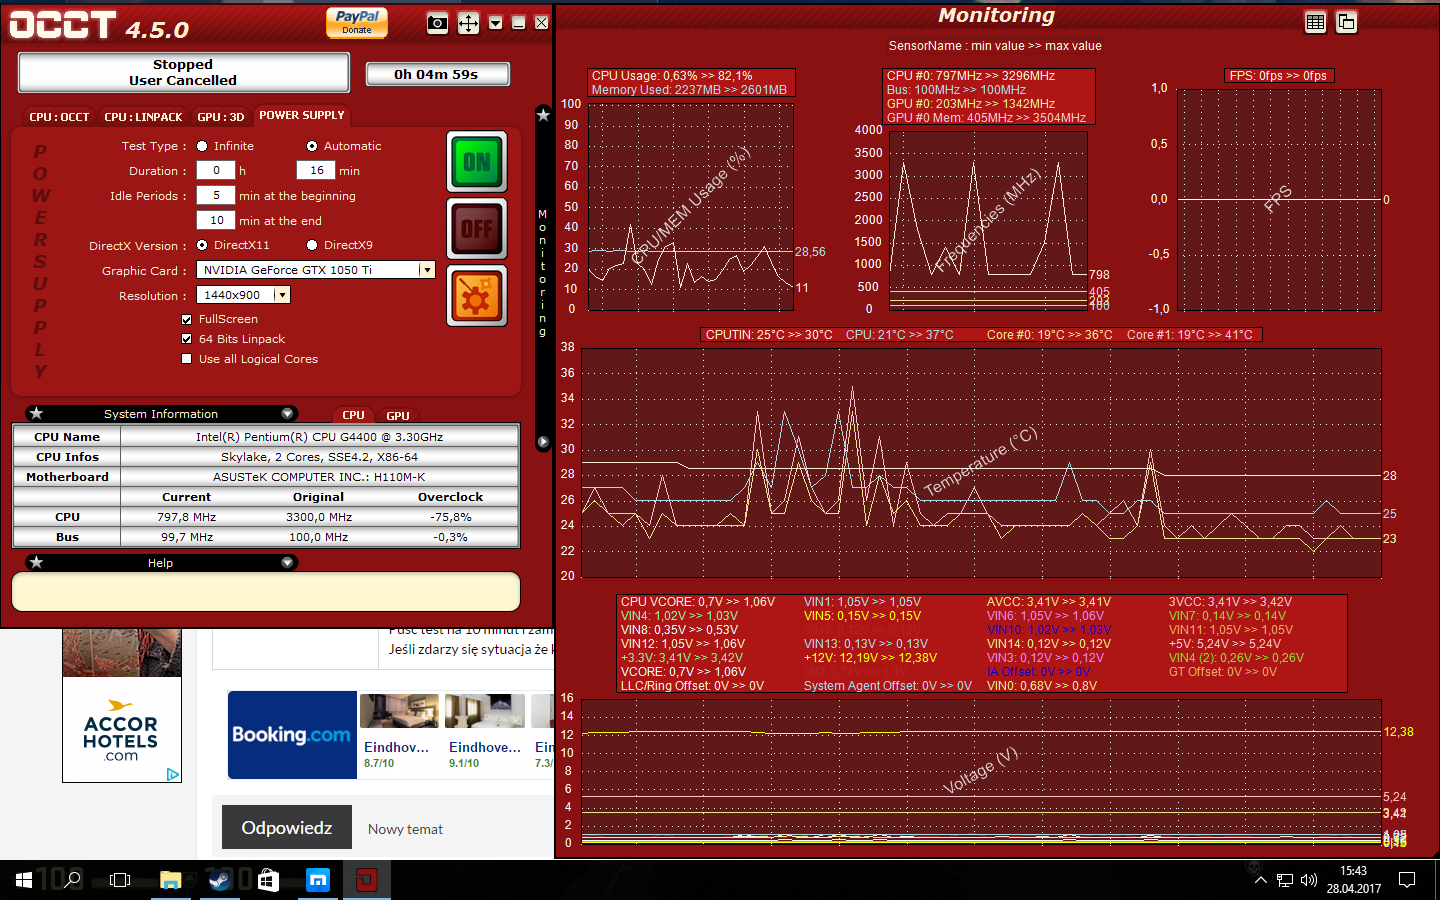The height and width of the screenshot is (900, 1440).
Task: Stop the test with the OFF button
Action: tap(477, 229)
